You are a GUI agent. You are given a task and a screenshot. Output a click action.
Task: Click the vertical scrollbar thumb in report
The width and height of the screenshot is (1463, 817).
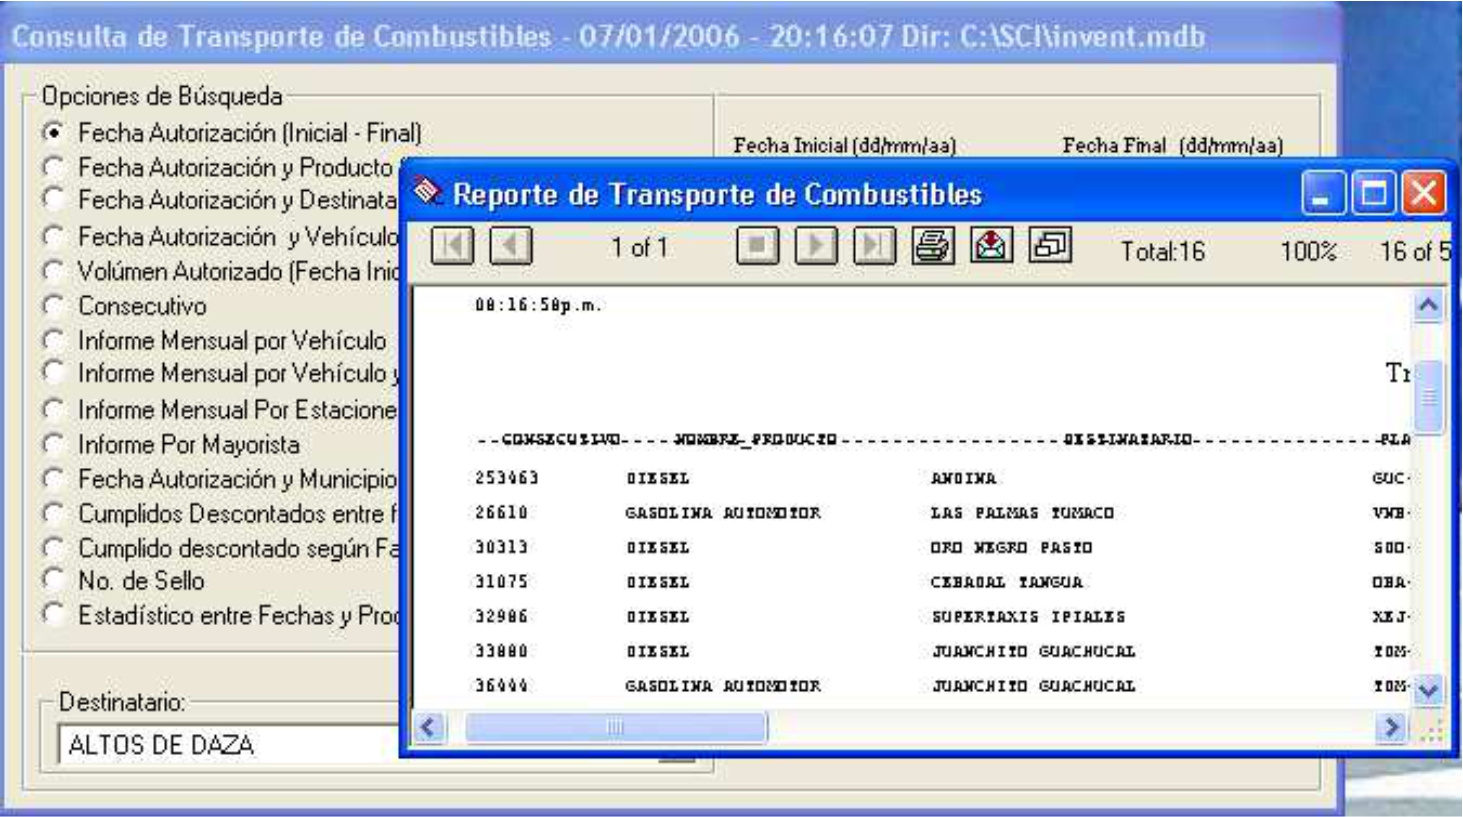click(1428, 396)
